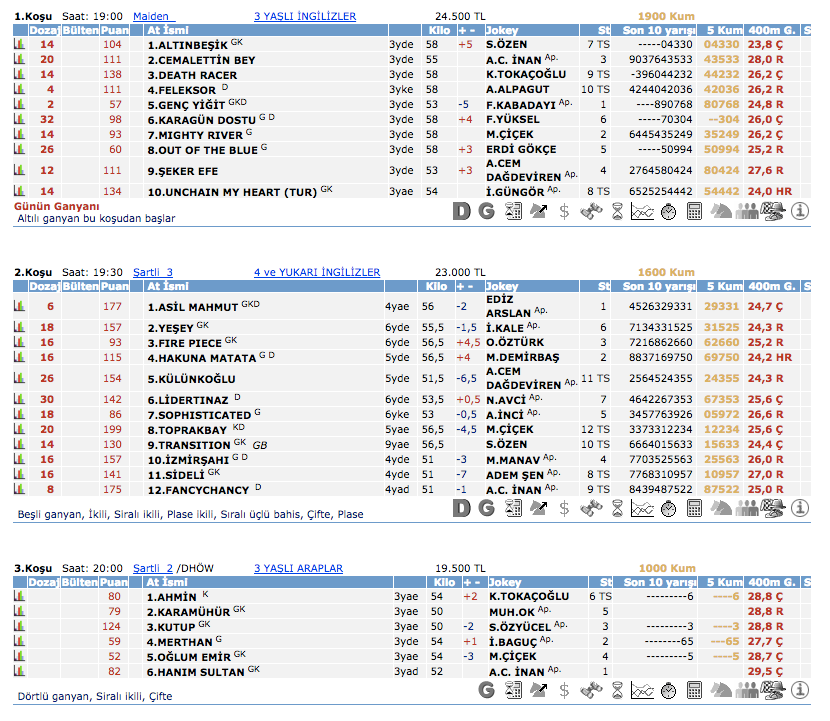Open the stopwatch icon in race 1 toolbar
The height and width of the screenshot is (721, 830).
pos(668,211)
